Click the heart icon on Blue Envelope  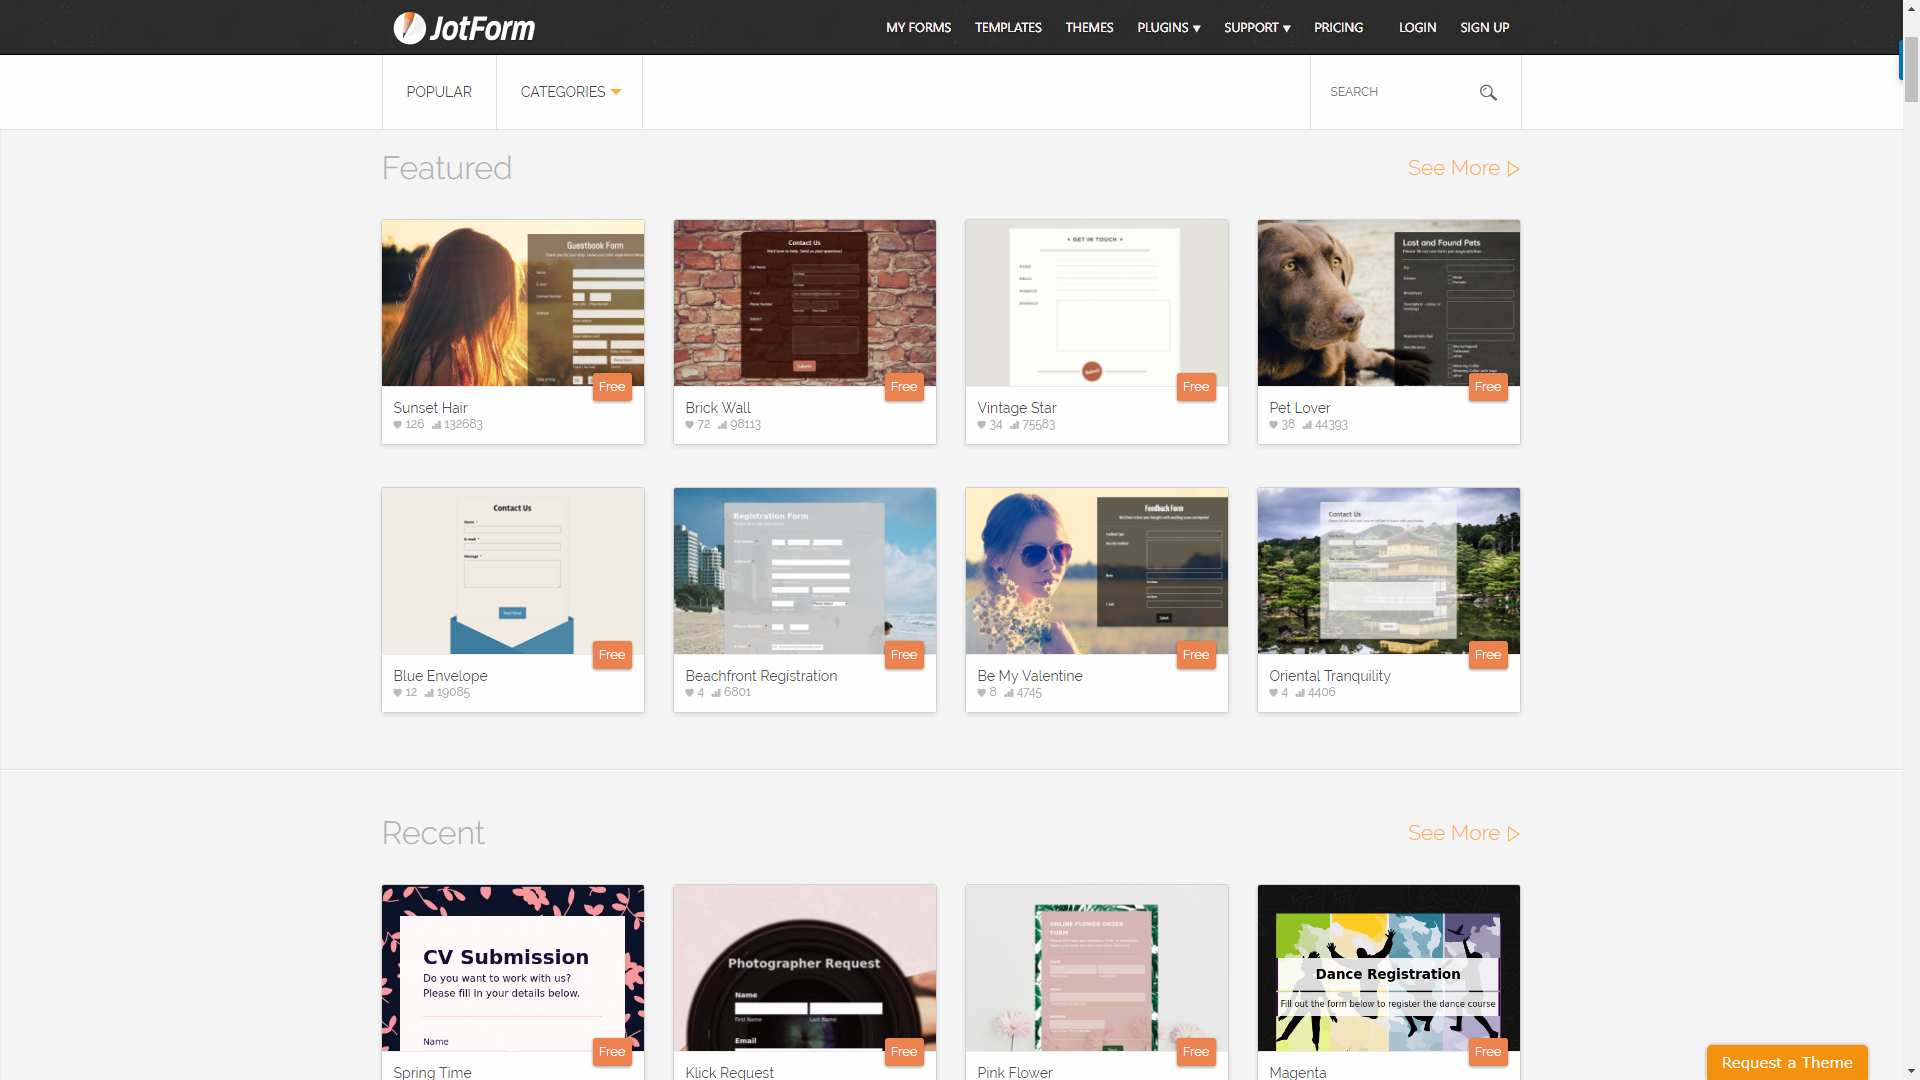[x=398, y=693]
